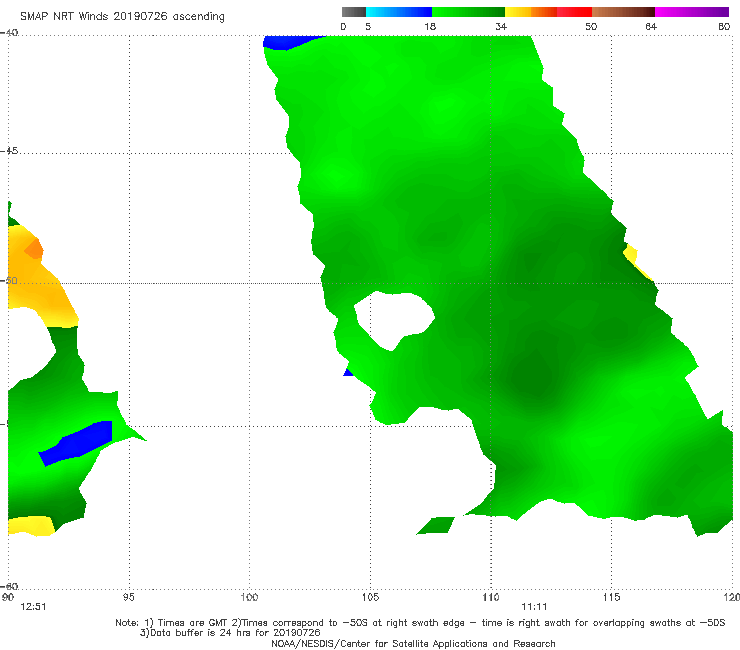Image resolution: width=740 pixels, height=650 pixels.
Task: Click the color bar label '50'
Action: tap(591, 26)
